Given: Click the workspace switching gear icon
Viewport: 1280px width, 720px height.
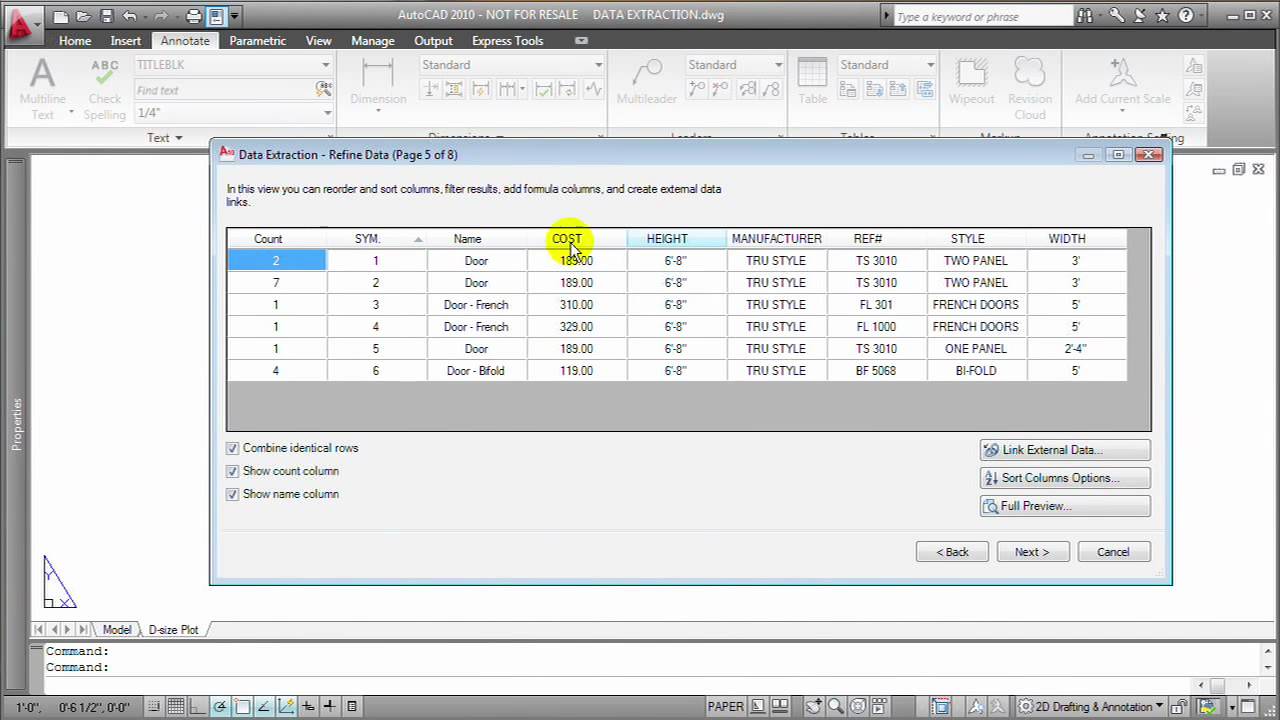Looking at the screenshot, I should pos(1024,707).
